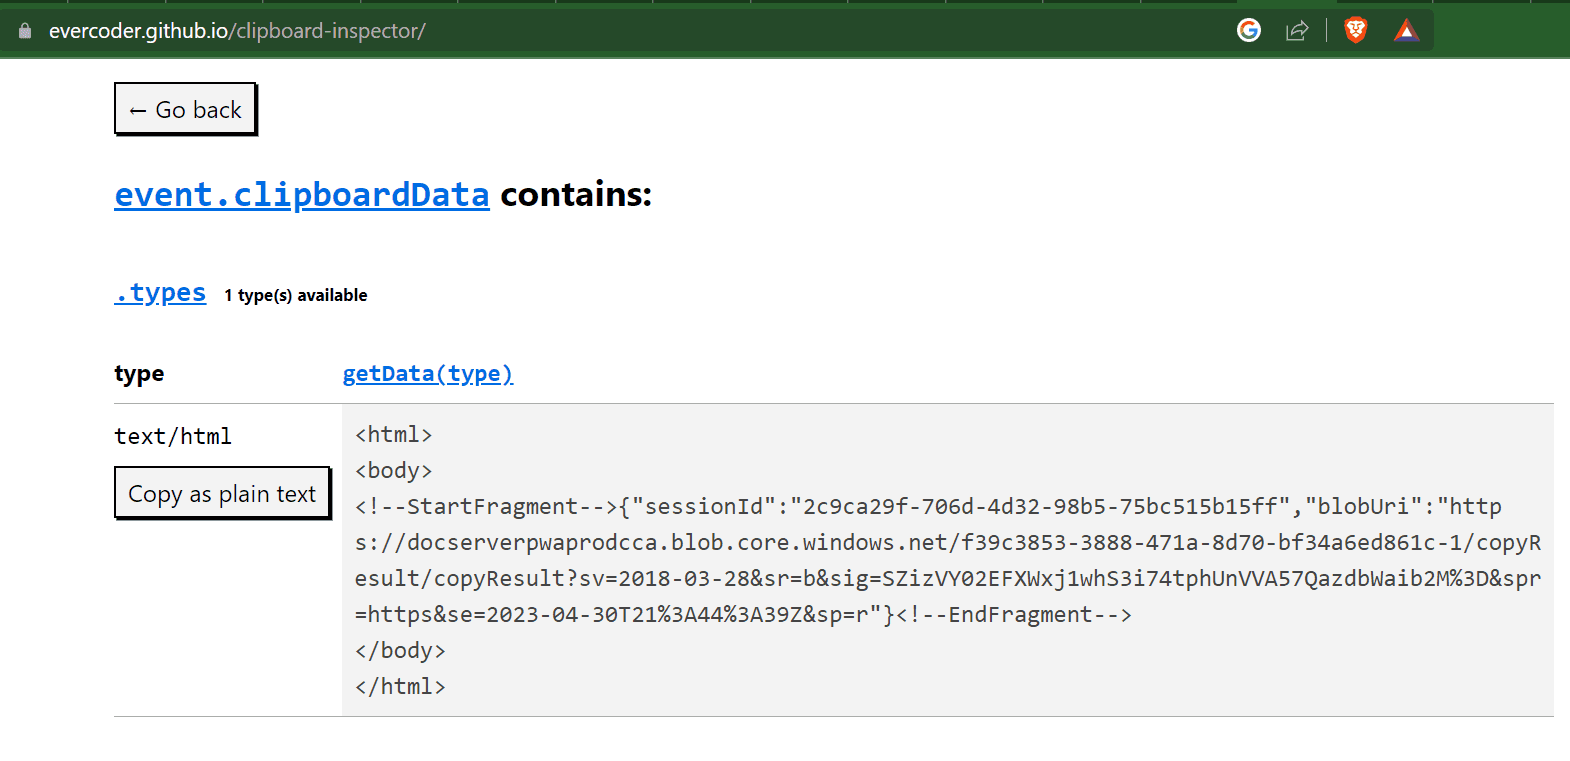Open the Google account icon in address bar

click(x=1249, y=31)
